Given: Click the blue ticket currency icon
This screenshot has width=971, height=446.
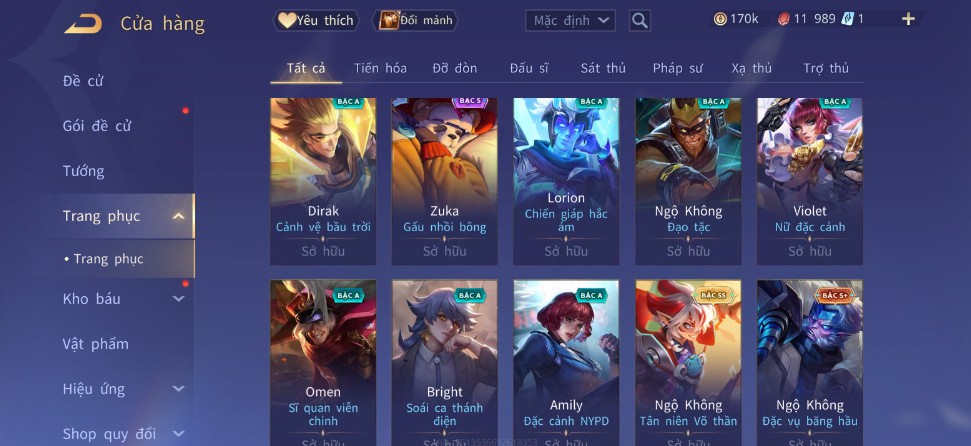Looking at the screenshot, I should click(847, 19).
